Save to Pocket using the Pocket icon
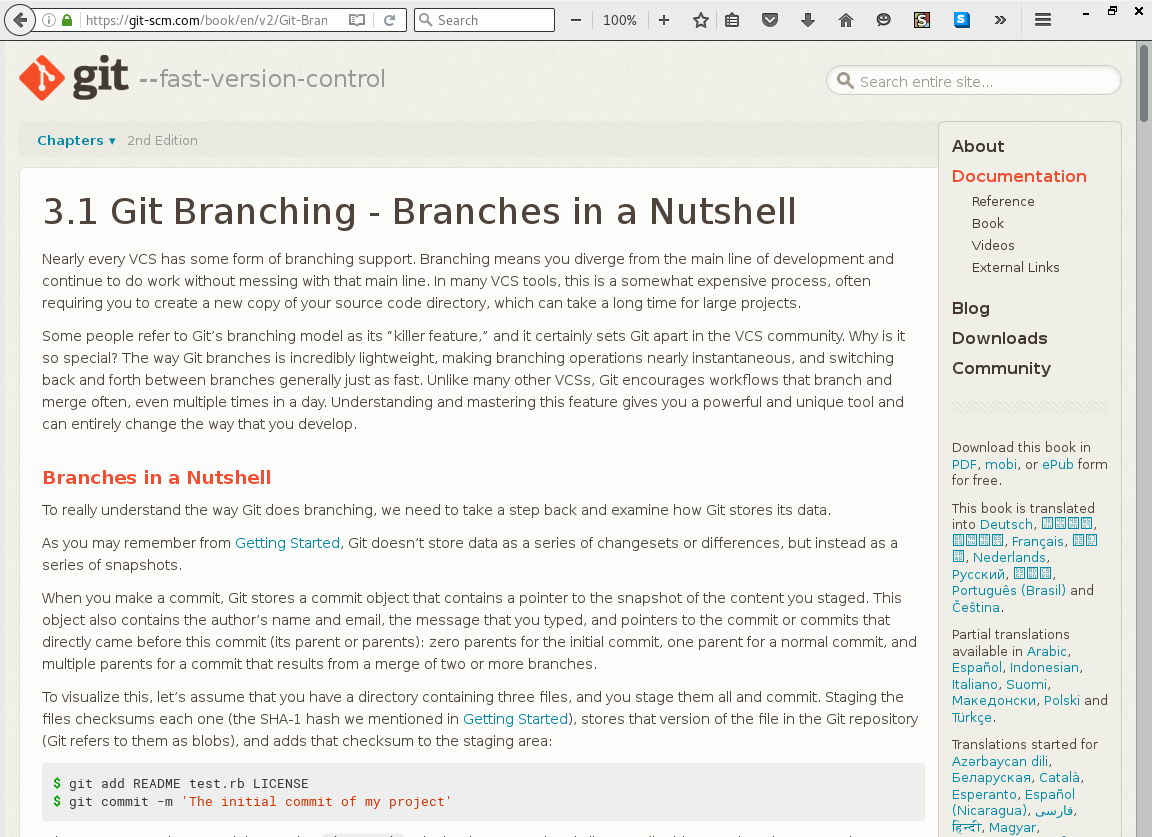Viewport: 1152px width, 837px height. click(x=770, y=20)
